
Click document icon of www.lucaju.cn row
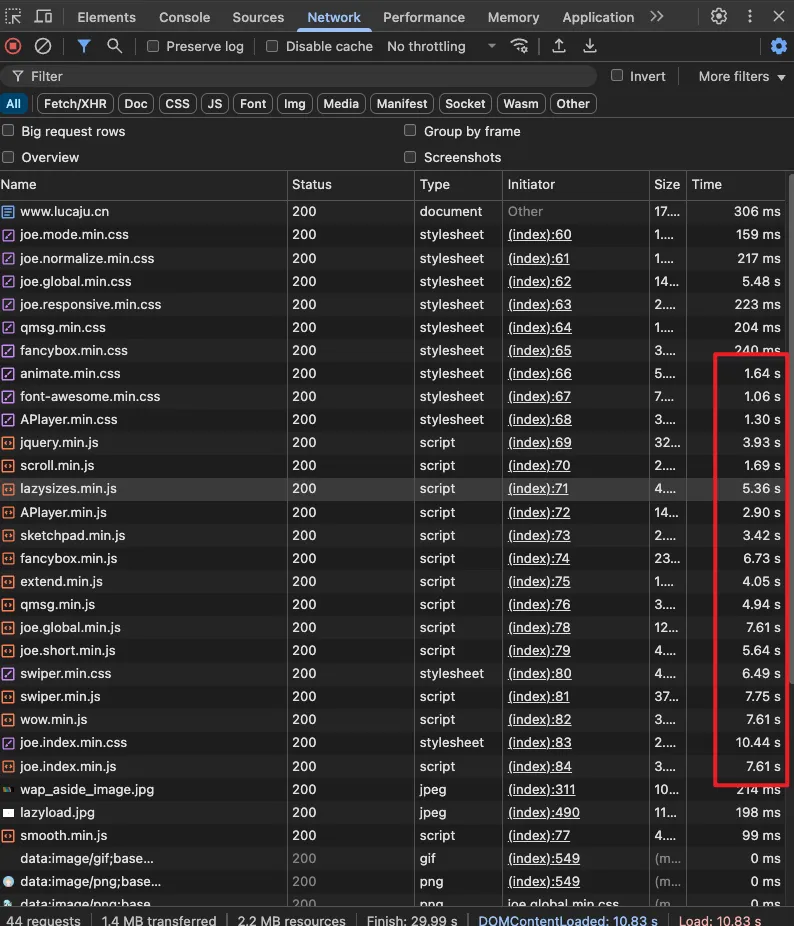pos(8,211)
